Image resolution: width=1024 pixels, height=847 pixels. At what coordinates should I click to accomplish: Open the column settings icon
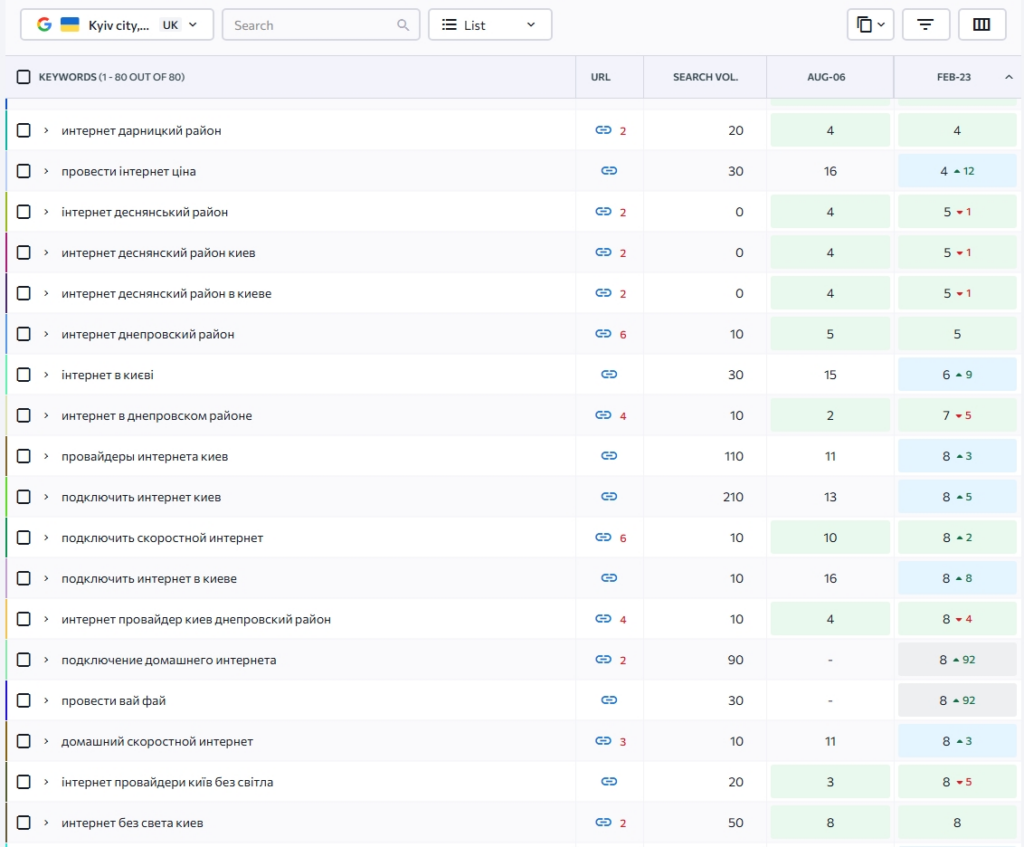[982, 25]
